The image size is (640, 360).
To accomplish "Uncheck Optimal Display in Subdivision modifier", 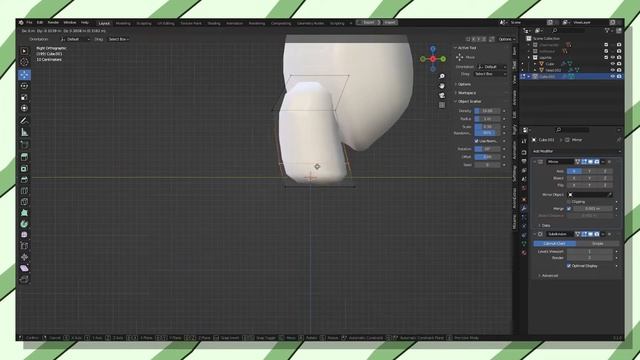I will coord(569,266).
